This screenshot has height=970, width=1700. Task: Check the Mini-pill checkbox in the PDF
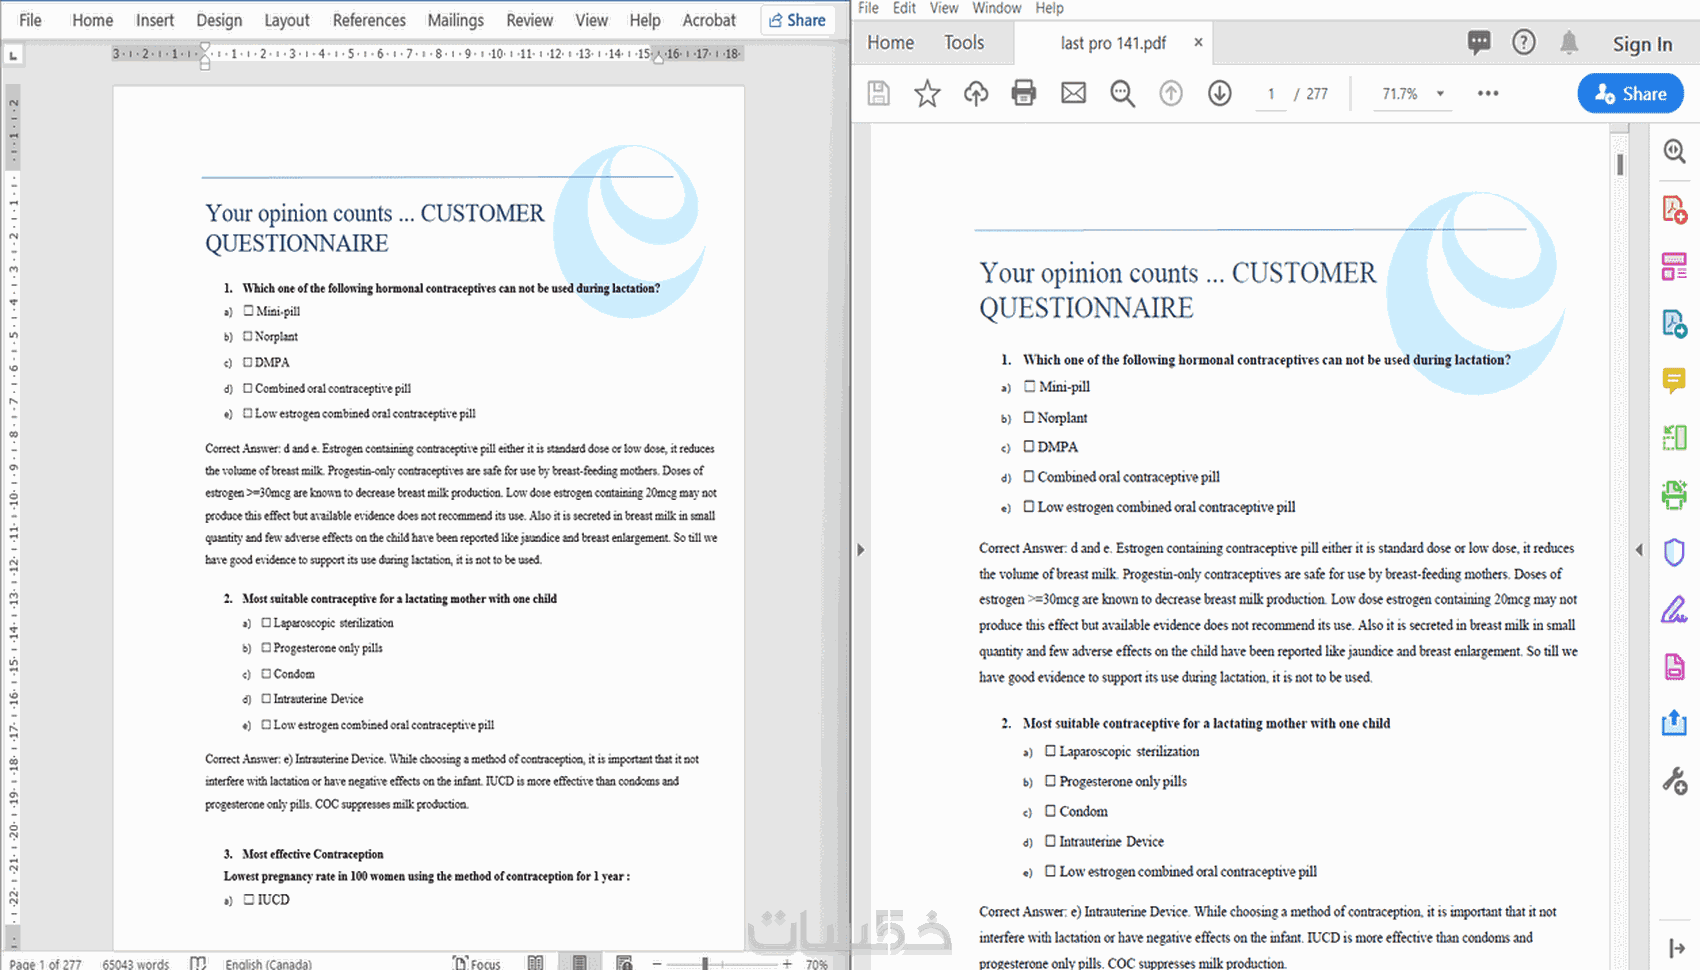[1029, 386]
